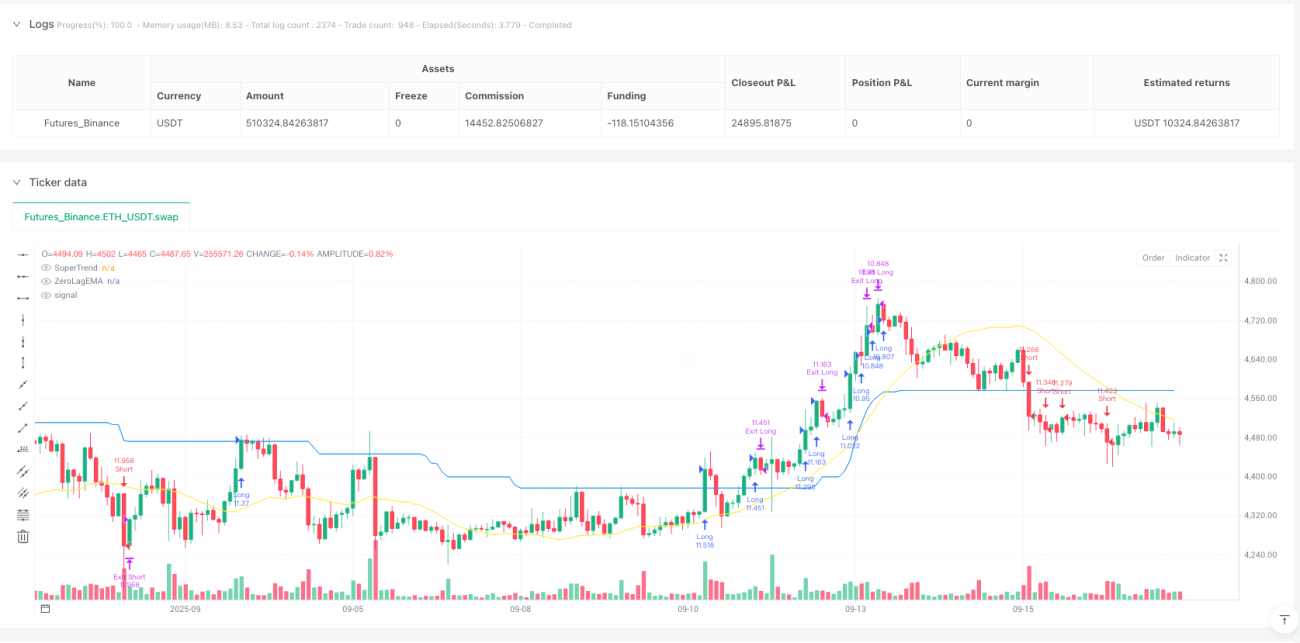Select the vertical segment line tool

(x=23, y=363)
